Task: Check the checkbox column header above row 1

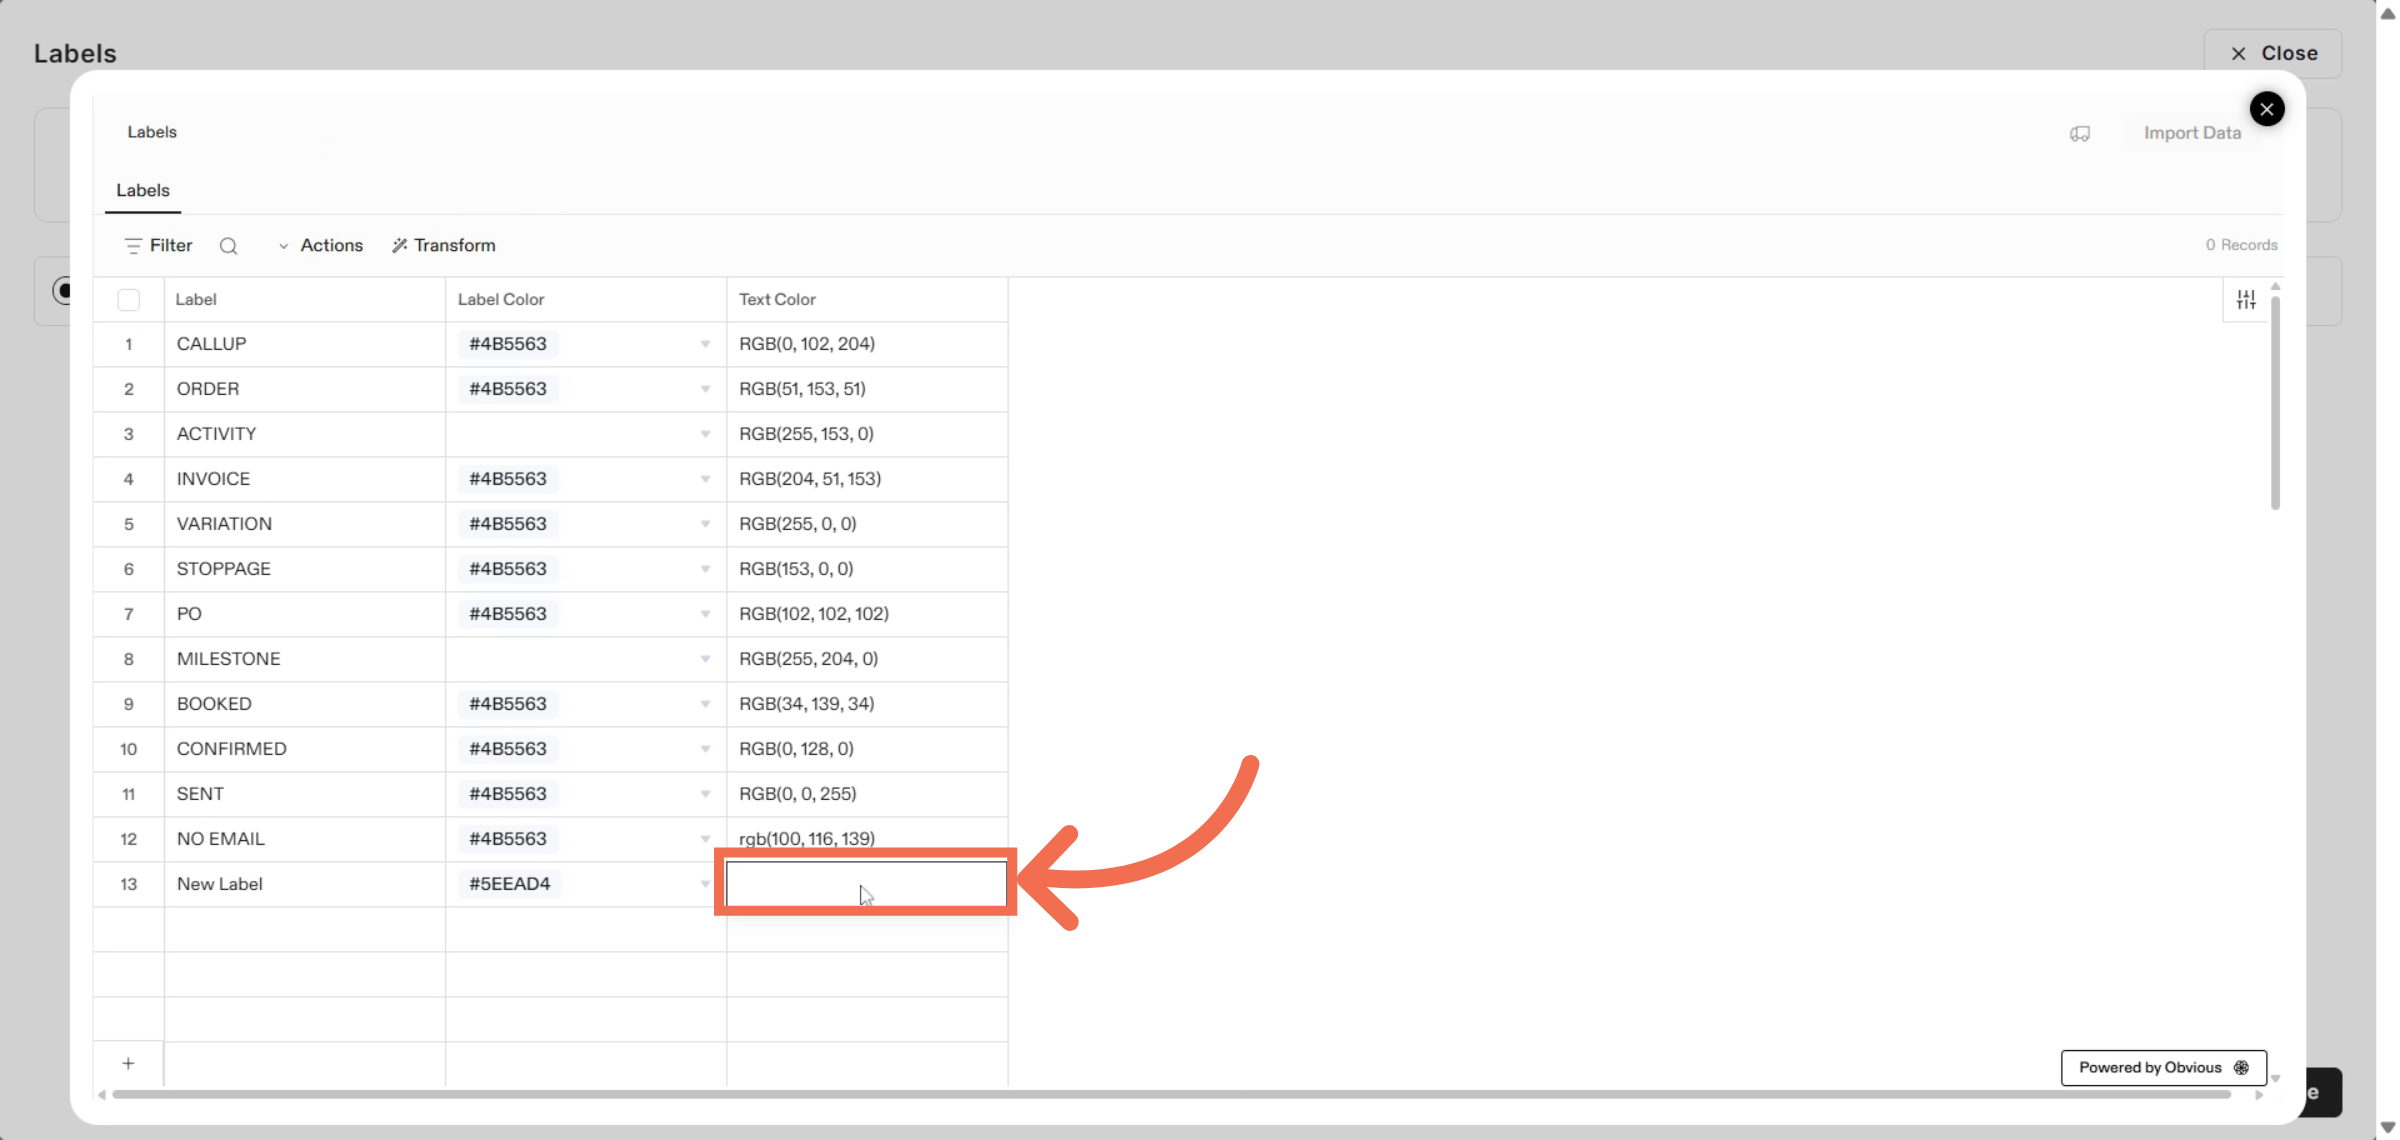Action: pyautogui.click(x=129, y=299)
